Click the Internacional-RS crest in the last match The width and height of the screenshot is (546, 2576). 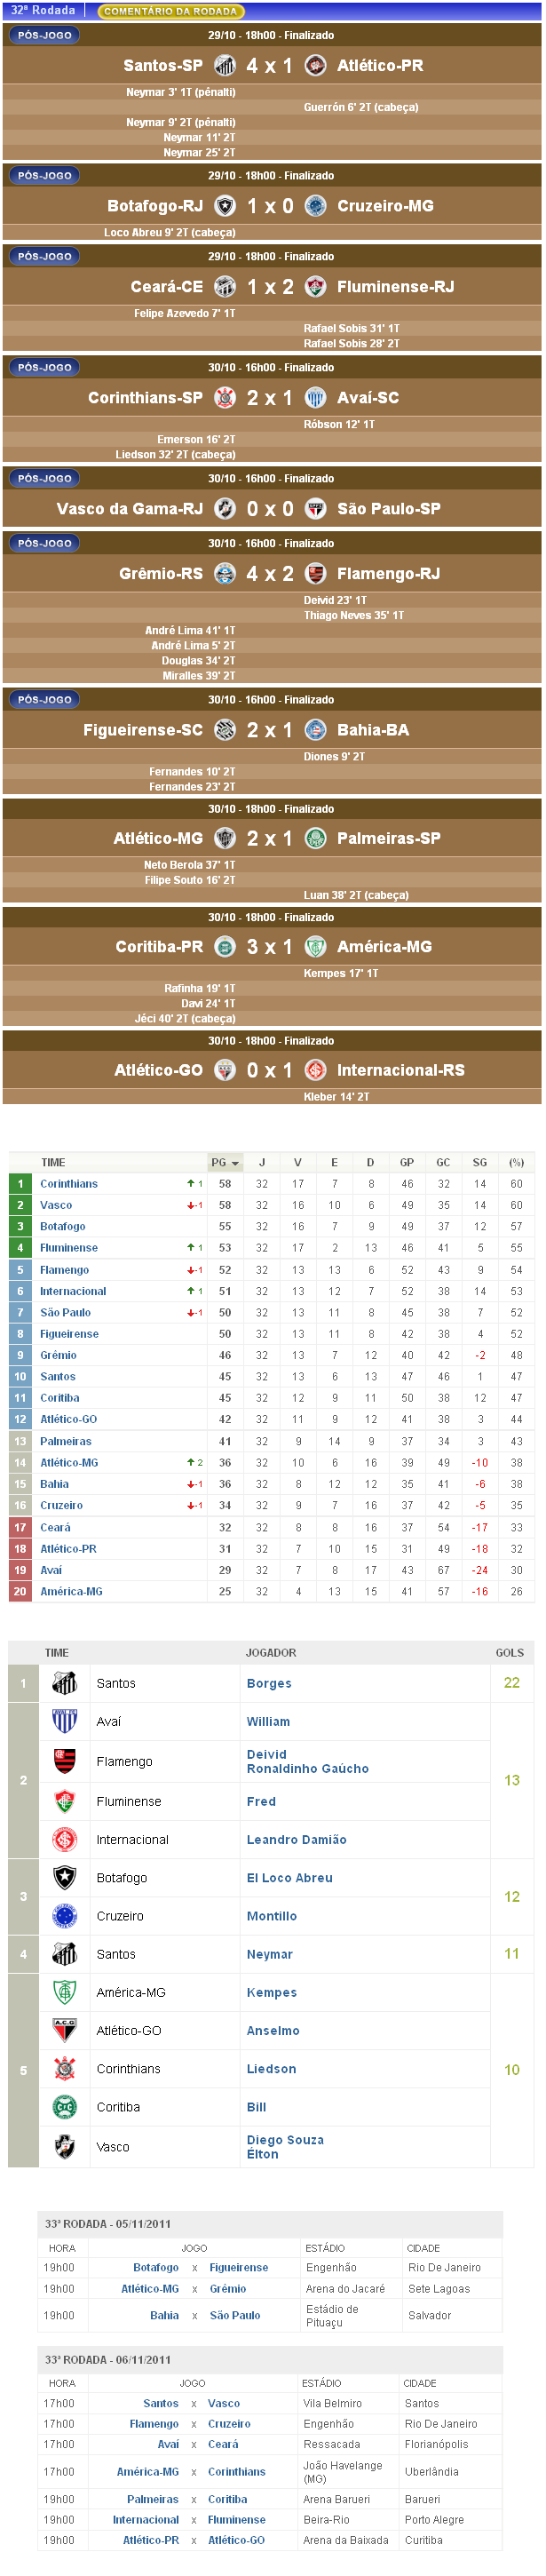(x=316, y=1070)
